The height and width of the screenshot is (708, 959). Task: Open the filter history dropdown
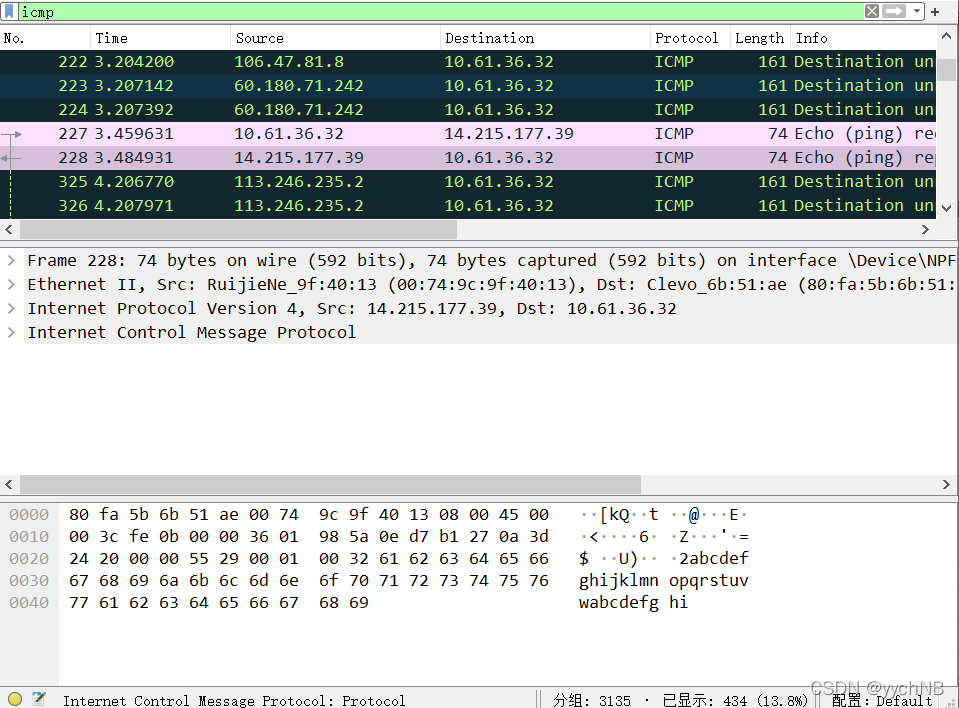pos(916,11)
